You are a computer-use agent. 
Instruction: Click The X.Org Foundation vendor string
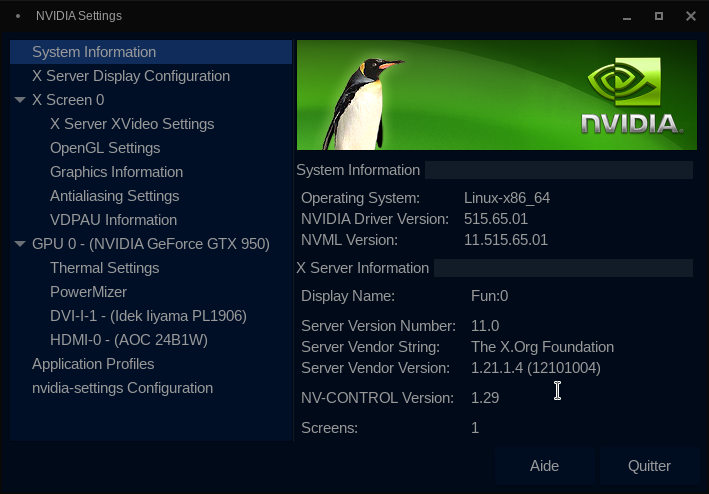click(x=542, y=347)
